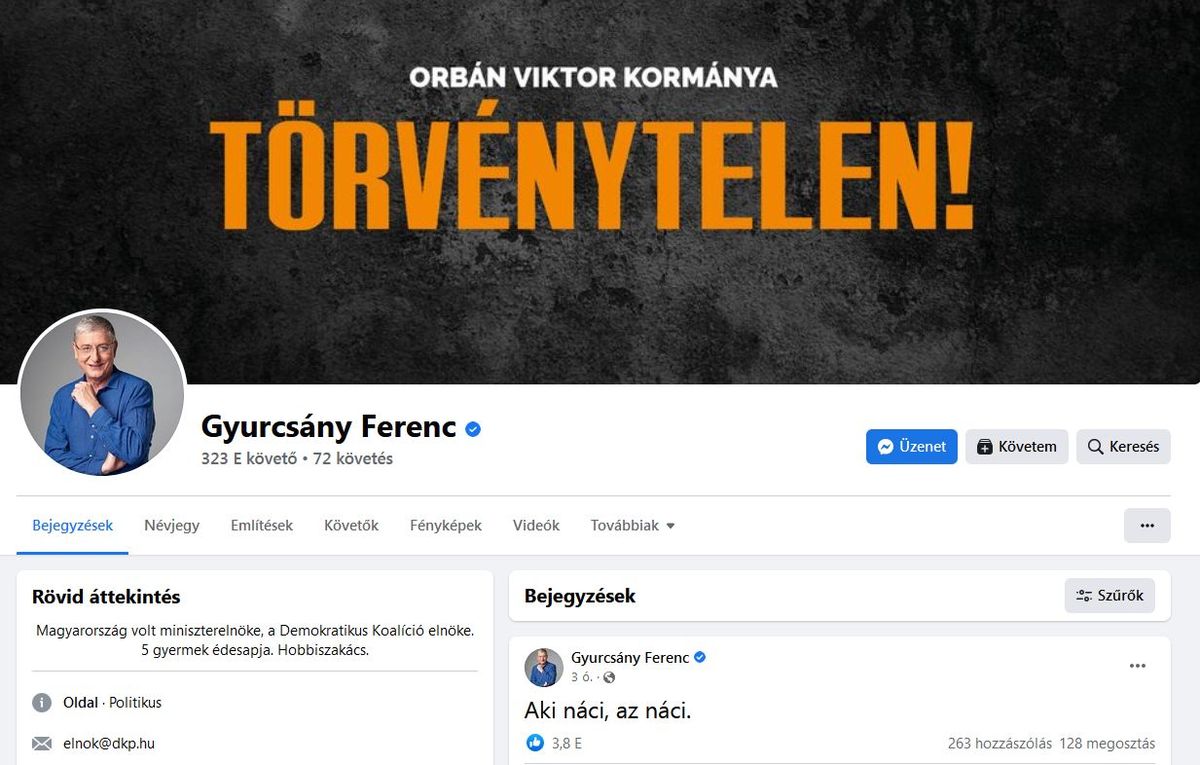Click the info icon beside Oldal · Politikus

coord(42,703)
